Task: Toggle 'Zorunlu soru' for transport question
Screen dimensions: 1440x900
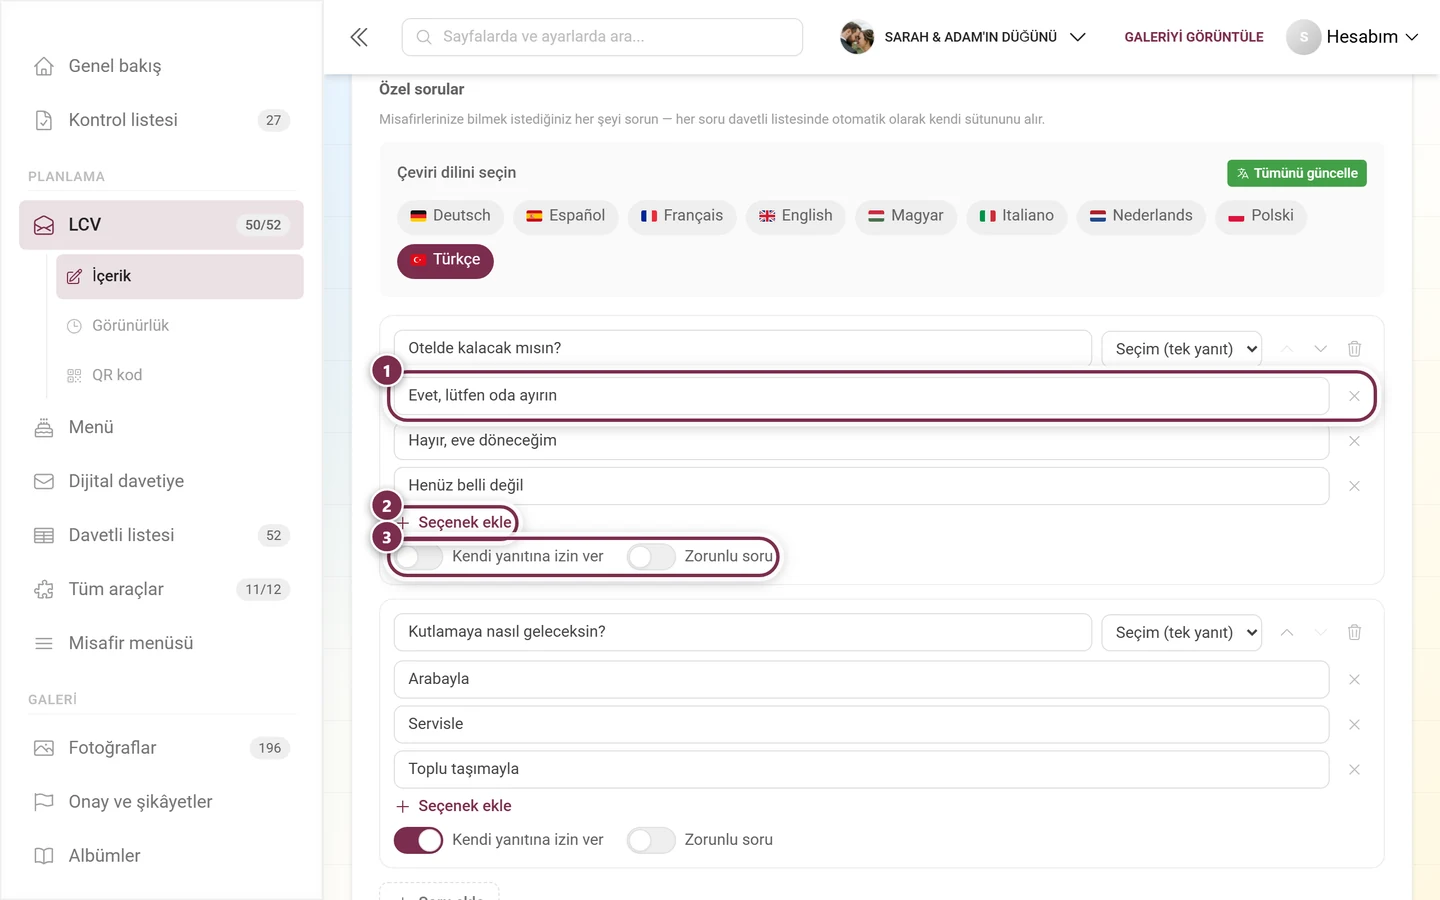Action: 651,840
